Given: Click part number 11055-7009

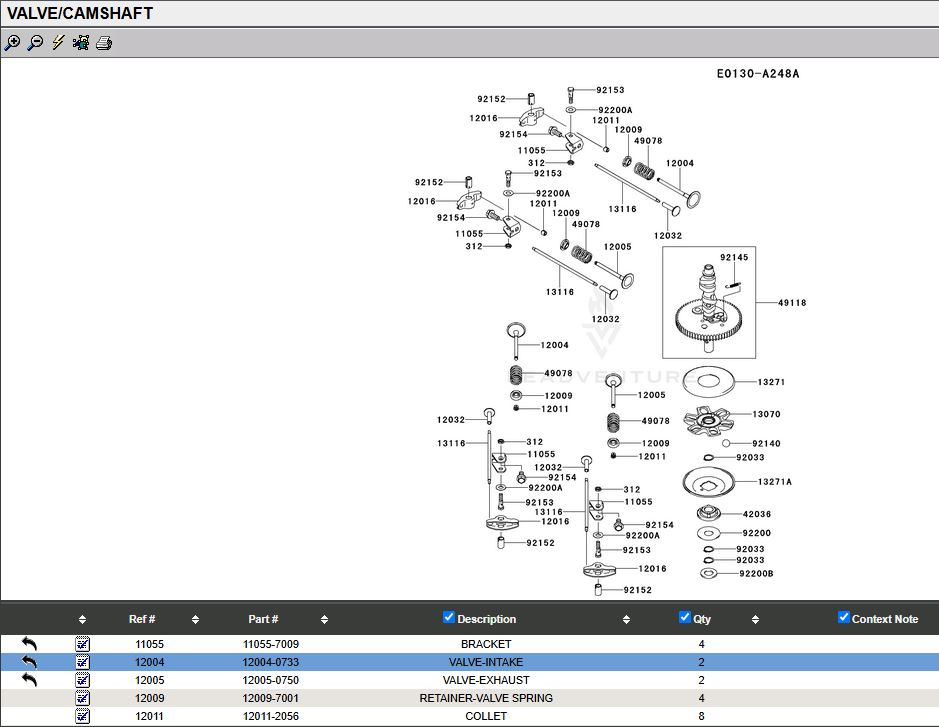Looking at the screenshot, I should point(270,644).
